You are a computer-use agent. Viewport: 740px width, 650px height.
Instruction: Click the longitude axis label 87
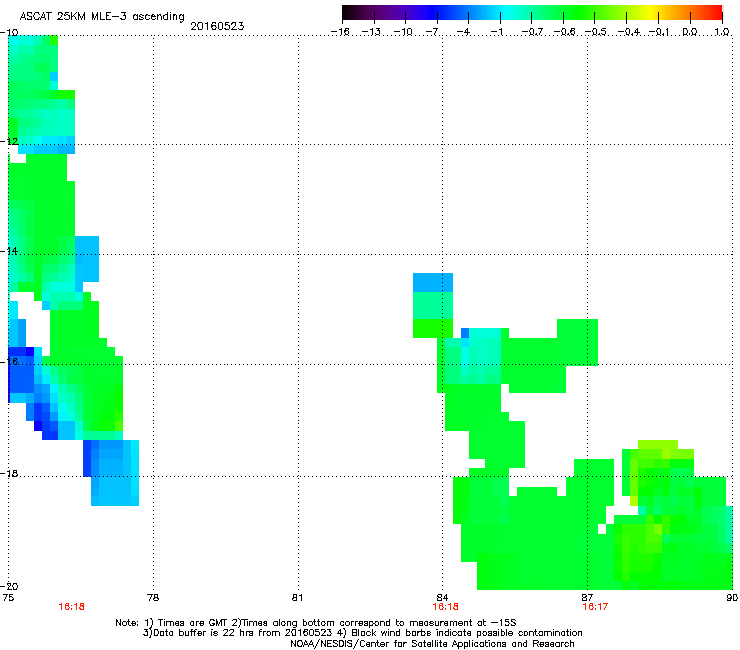tap(587, 598)
